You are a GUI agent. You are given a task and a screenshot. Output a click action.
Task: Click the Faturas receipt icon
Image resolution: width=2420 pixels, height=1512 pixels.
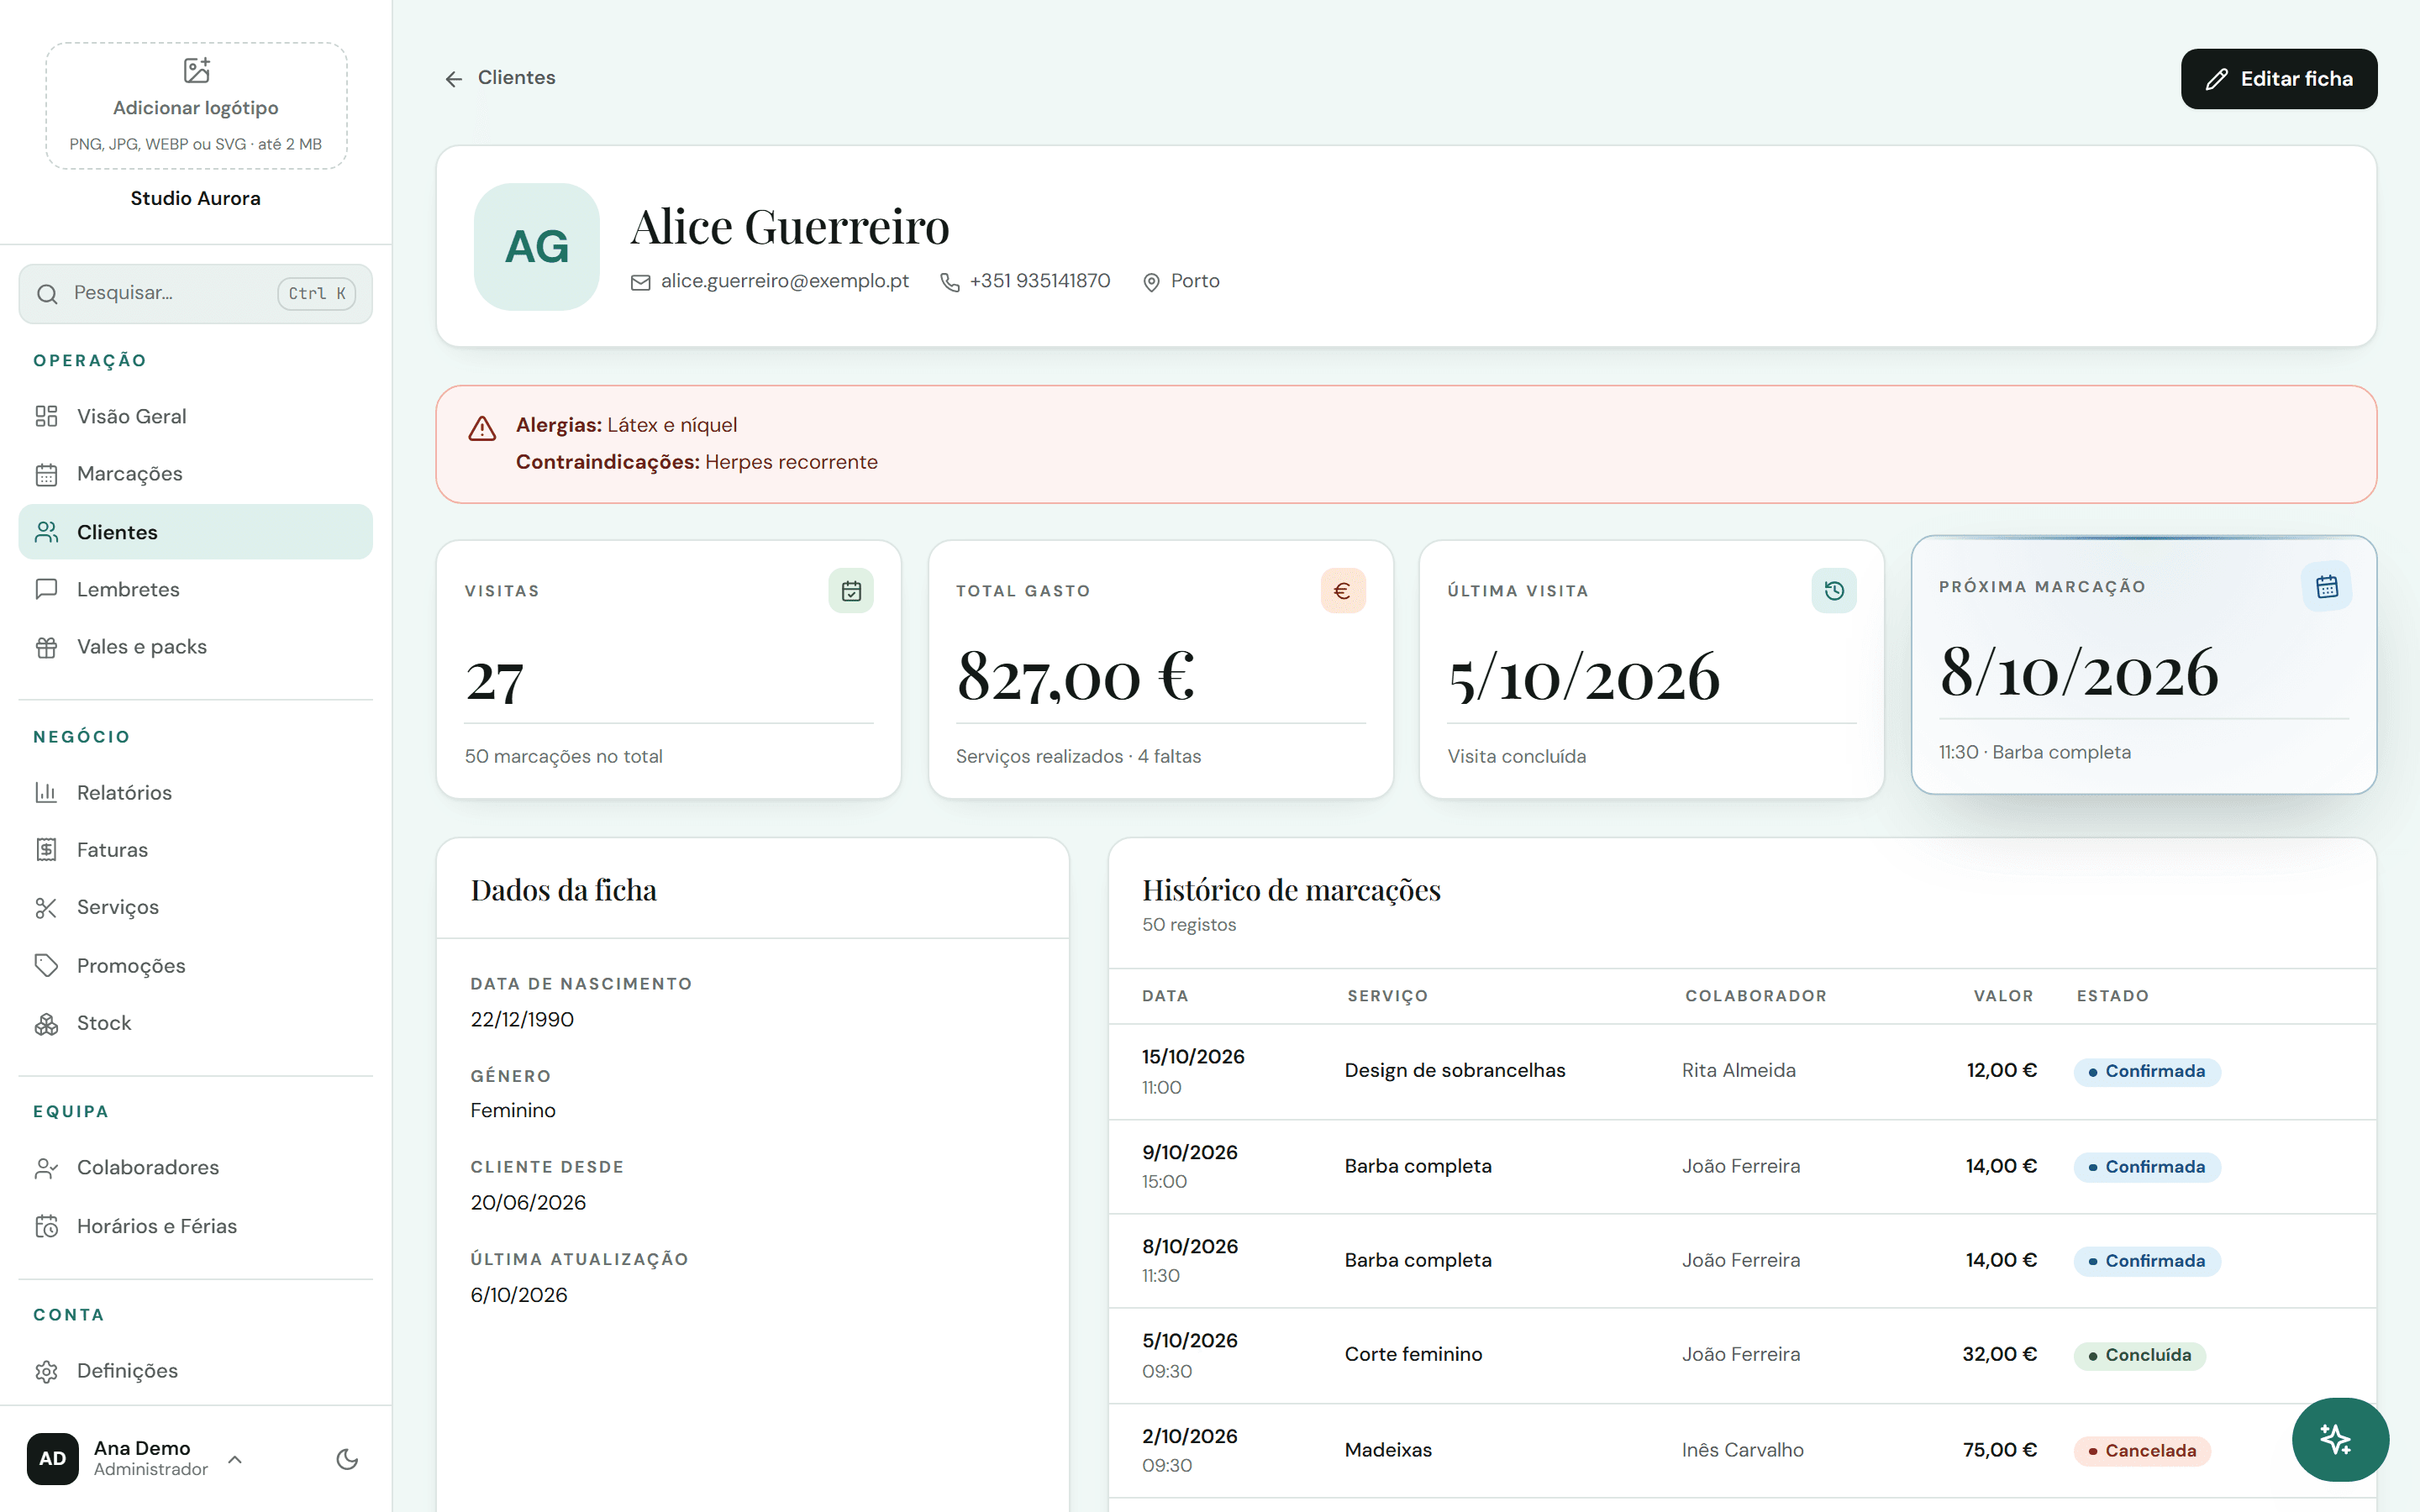tap(46, 850)
